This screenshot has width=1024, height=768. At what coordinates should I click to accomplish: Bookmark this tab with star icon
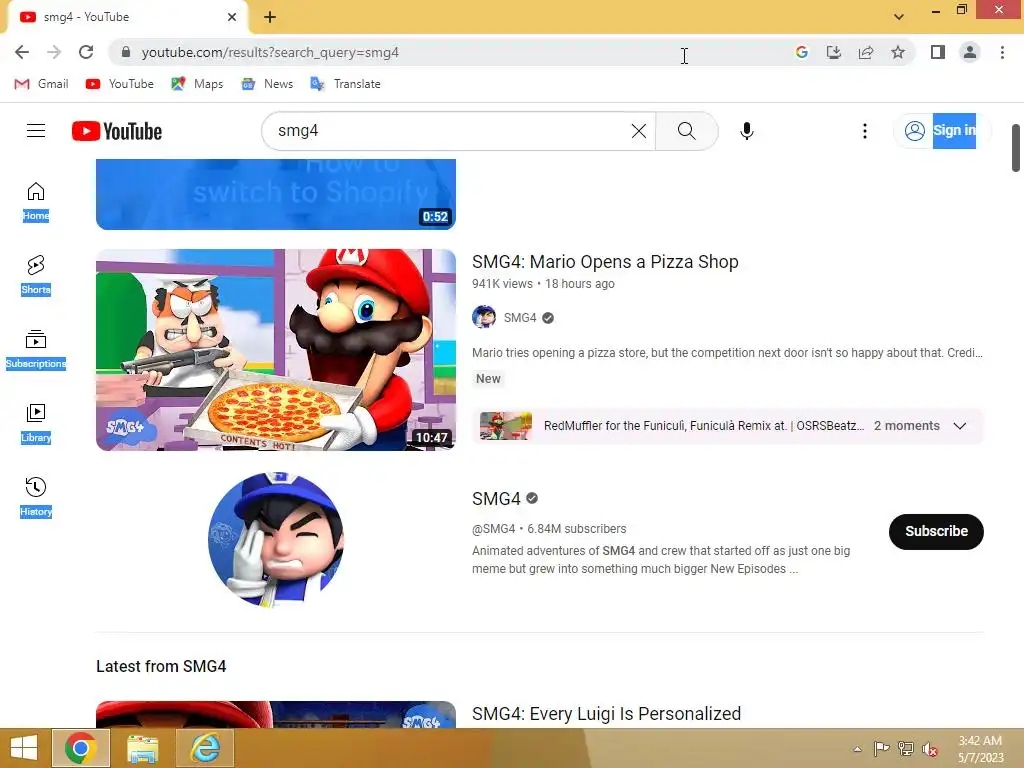tap(898, 52)
